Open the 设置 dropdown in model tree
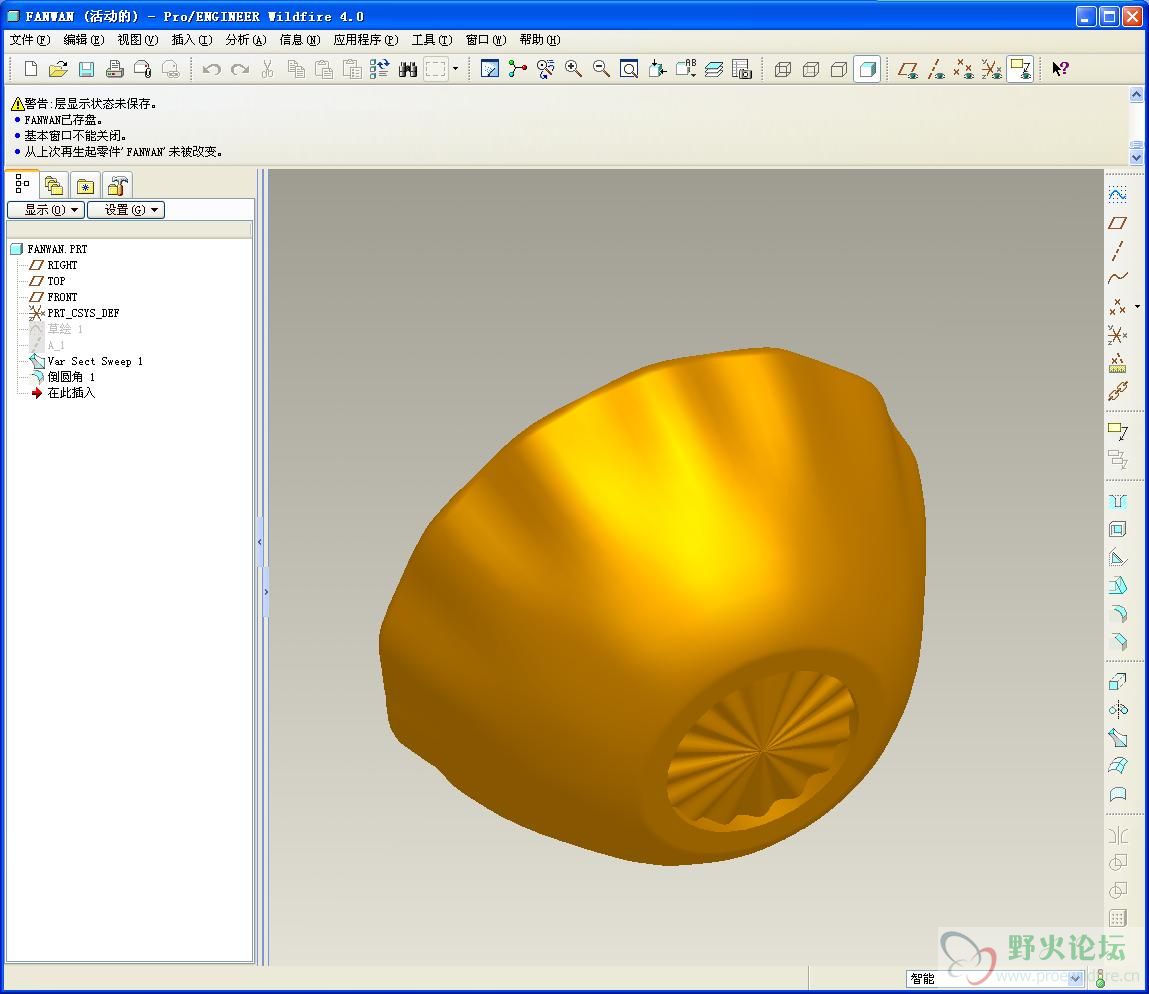 (126, 210)
